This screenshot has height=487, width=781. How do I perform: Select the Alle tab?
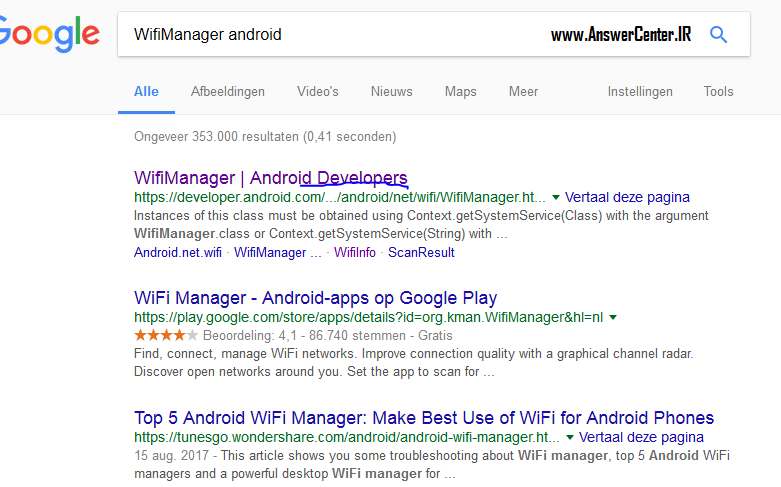pos(146,91)
